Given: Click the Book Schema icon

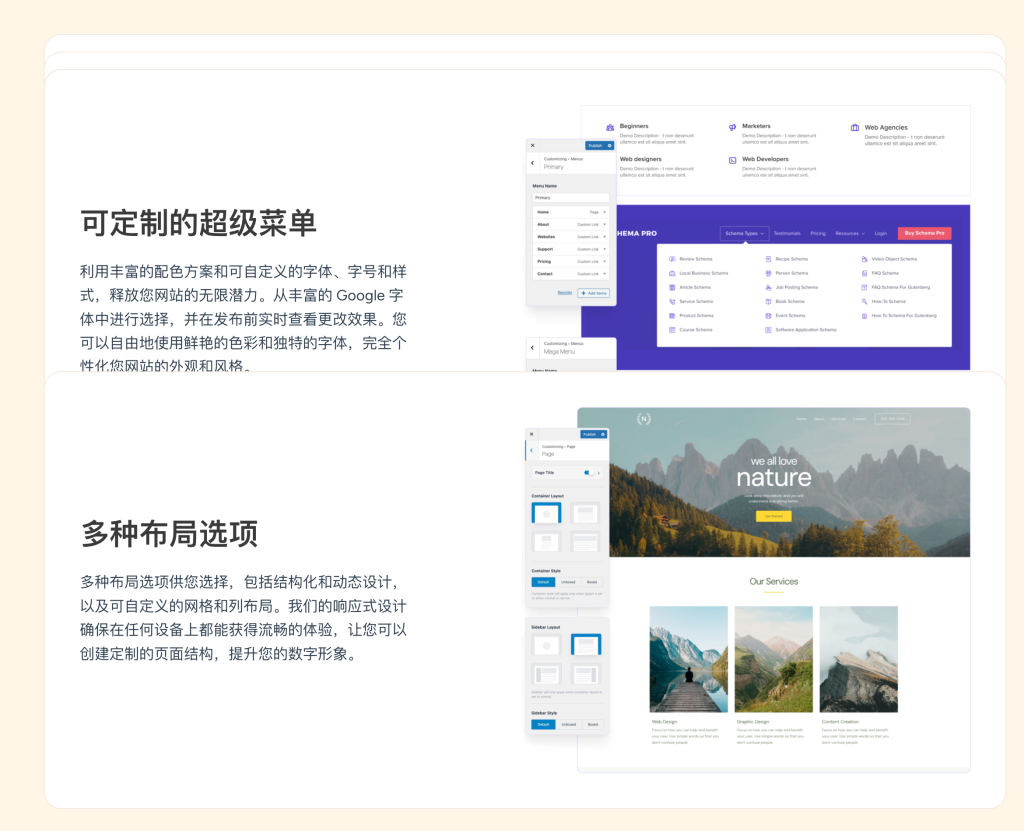Looking at the screenshot, I should pos(769,301).
